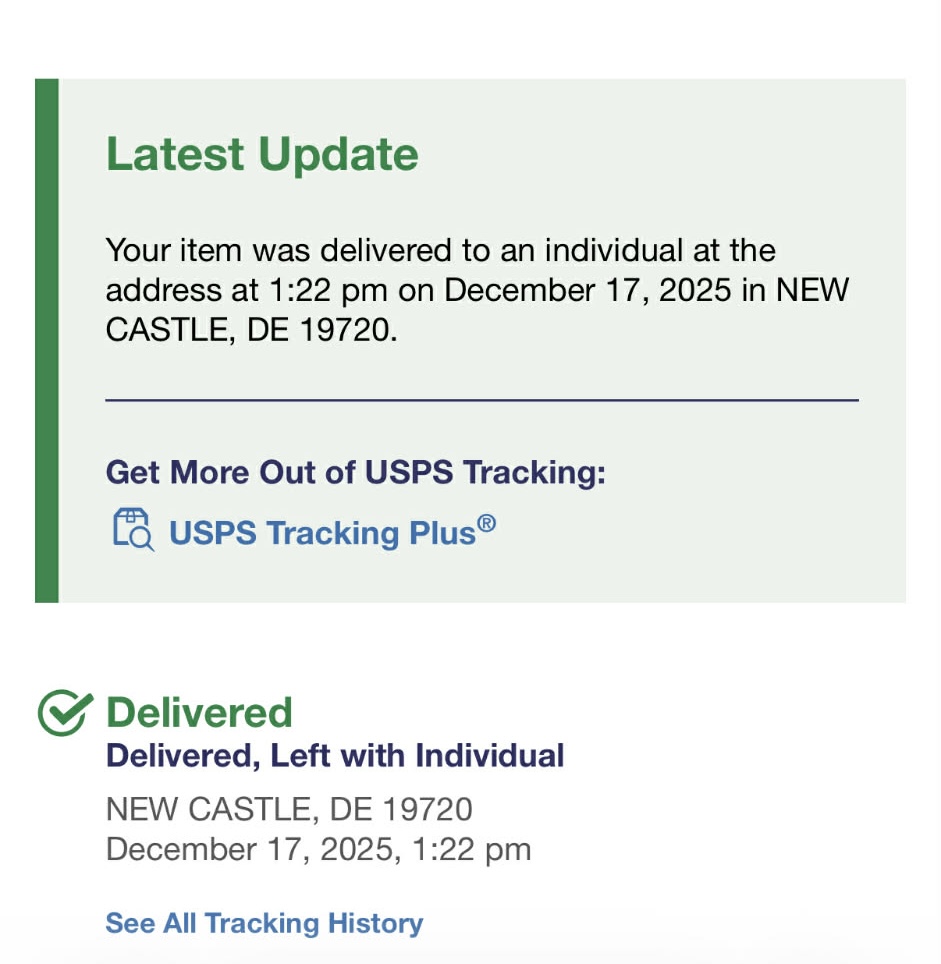Click "Delivered, Left with Individual" status text
This screenshot has width=941, height=964.
(x=335, y=755)
